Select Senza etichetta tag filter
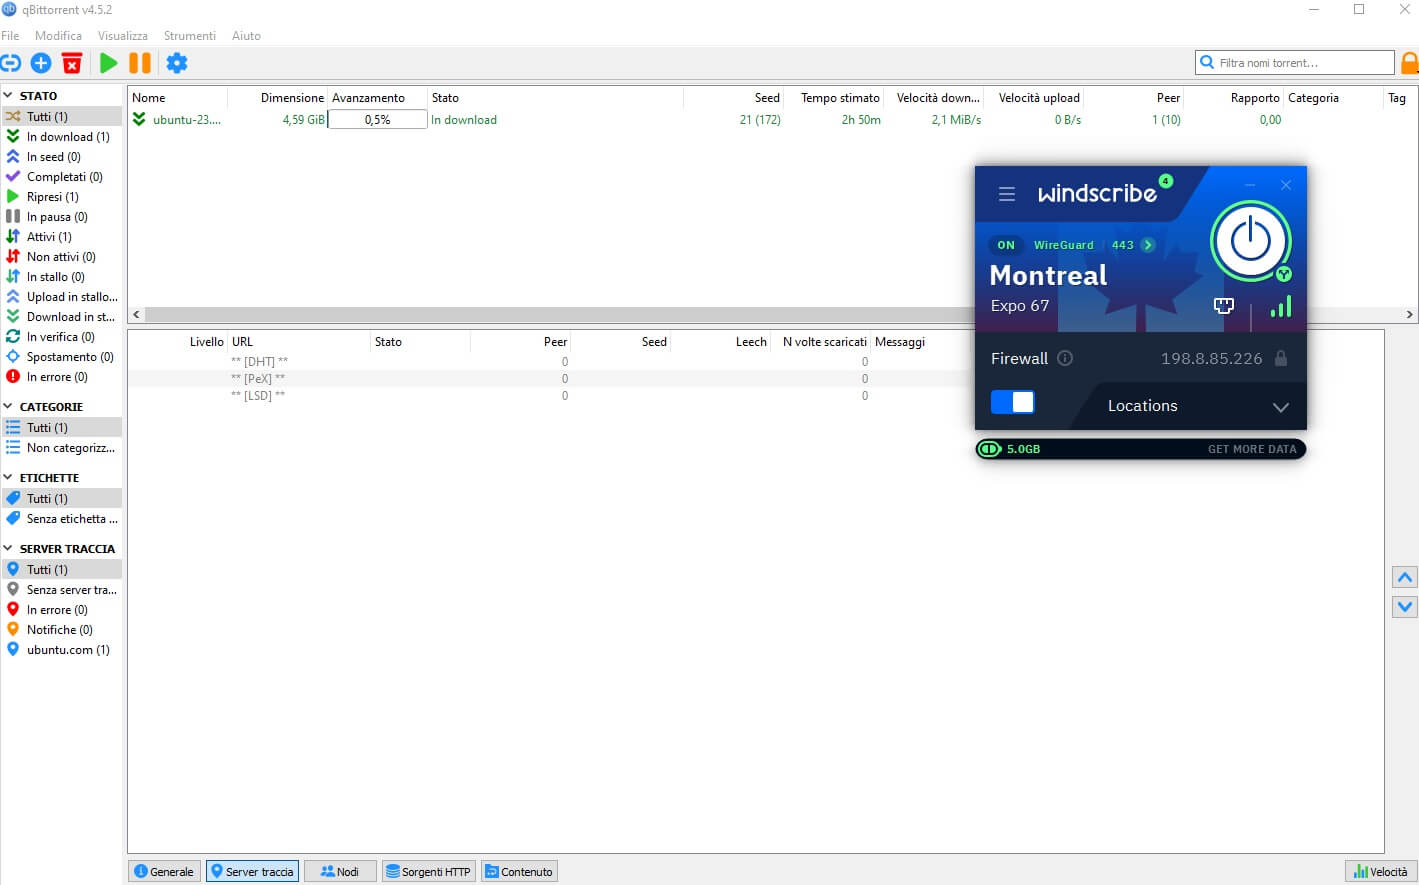The width and height of the screenshot is (1419, 885). pyautogui.click(x=62, y=519)
